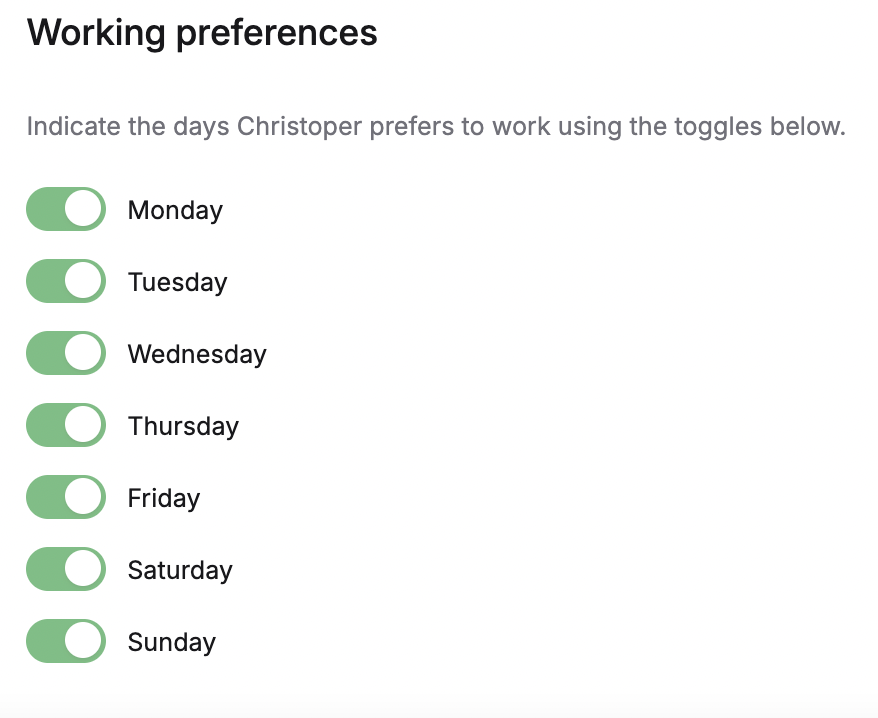Click the Friday day label
The image size is (878, 718).
point(163,499)
